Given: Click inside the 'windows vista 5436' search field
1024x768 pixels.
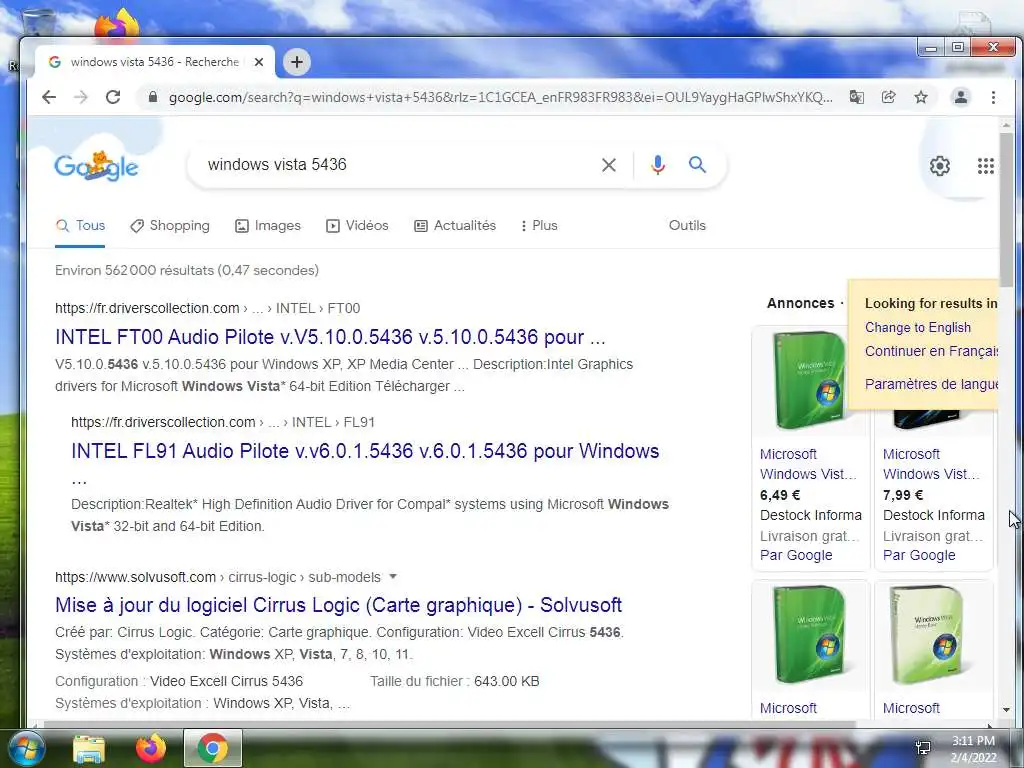Looking at the screenshot, I should point(398,165).
